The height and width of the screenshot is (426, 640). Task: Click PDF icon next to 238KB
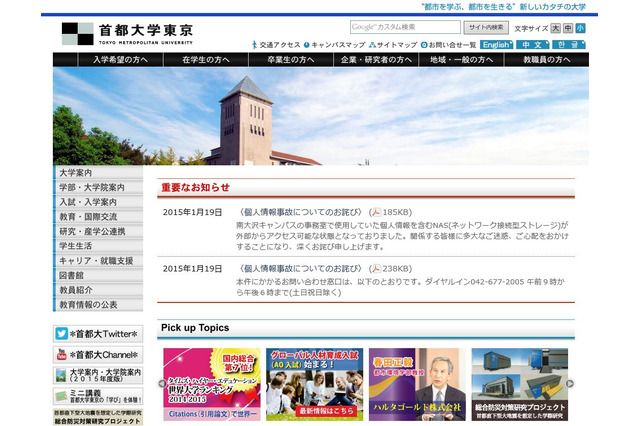pyautogui.click(x=376, y=268)
